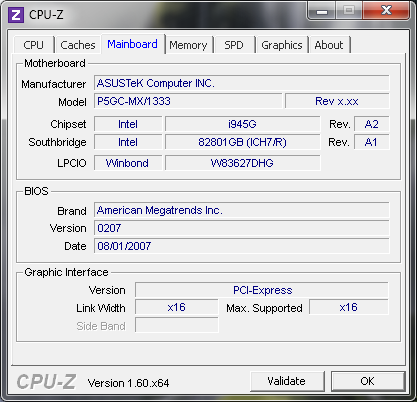Click the CPU-Z title bar text
This screenshot has height=402, width=417.
46,15
